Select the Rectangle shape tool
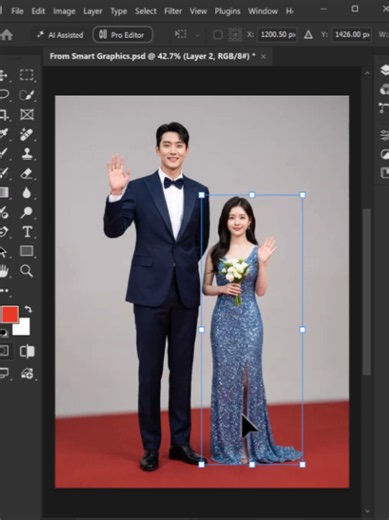 coord(27,251)
